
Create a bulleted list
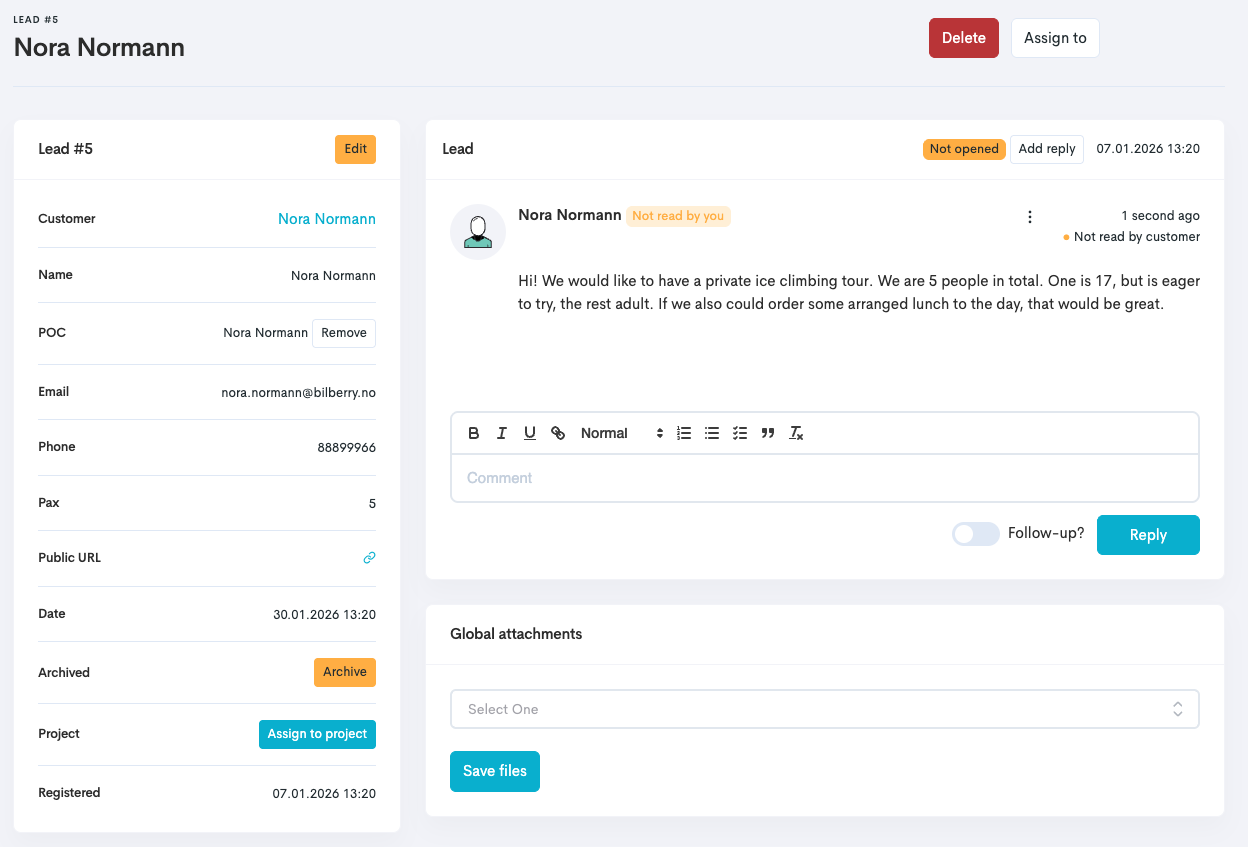(712, 433)
